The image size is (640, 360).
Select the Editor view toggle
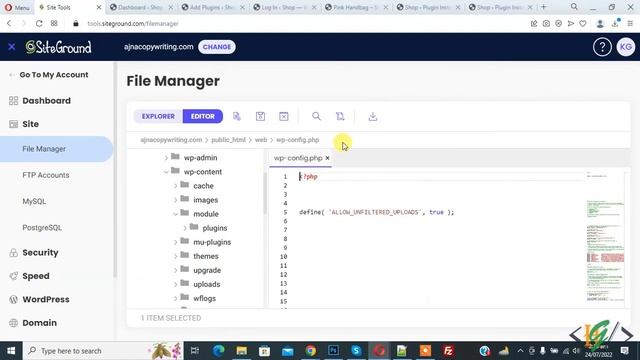coord(203,116)
